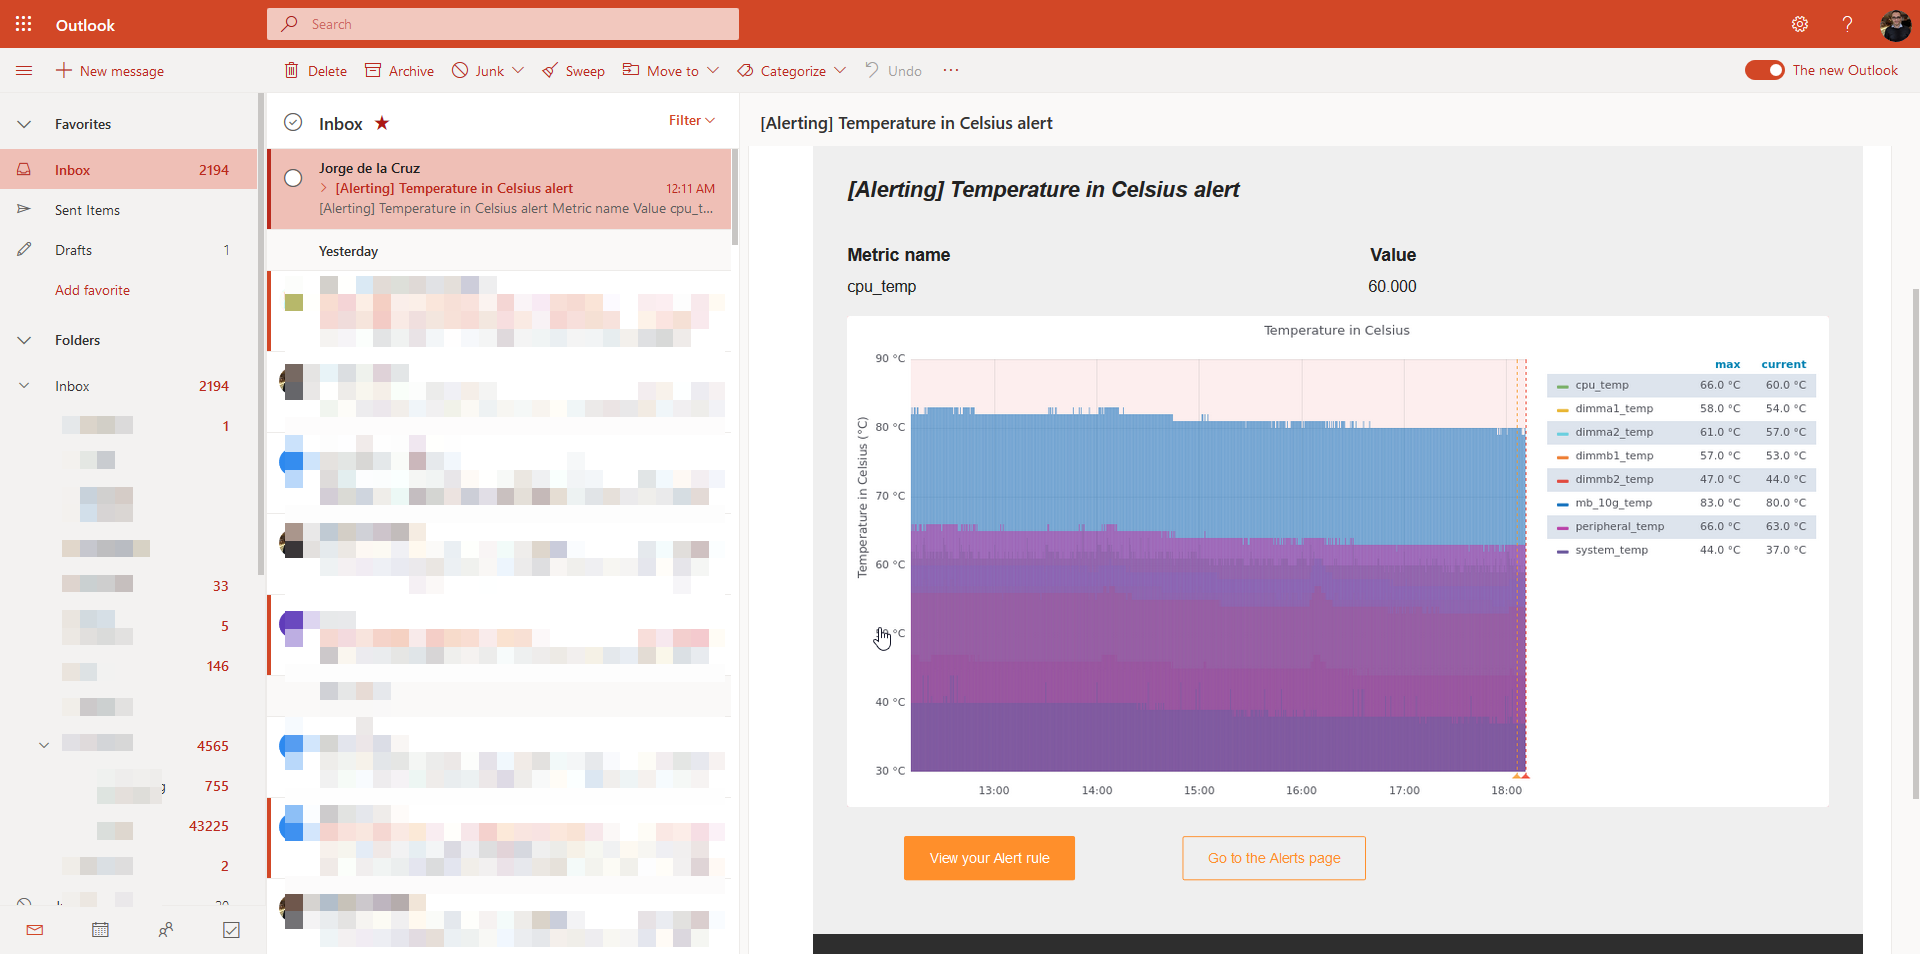Image resolution: width=1920 pixels, height=954 pixels.
Task: Collapse the Favorites section chevron
Action: 24,124
